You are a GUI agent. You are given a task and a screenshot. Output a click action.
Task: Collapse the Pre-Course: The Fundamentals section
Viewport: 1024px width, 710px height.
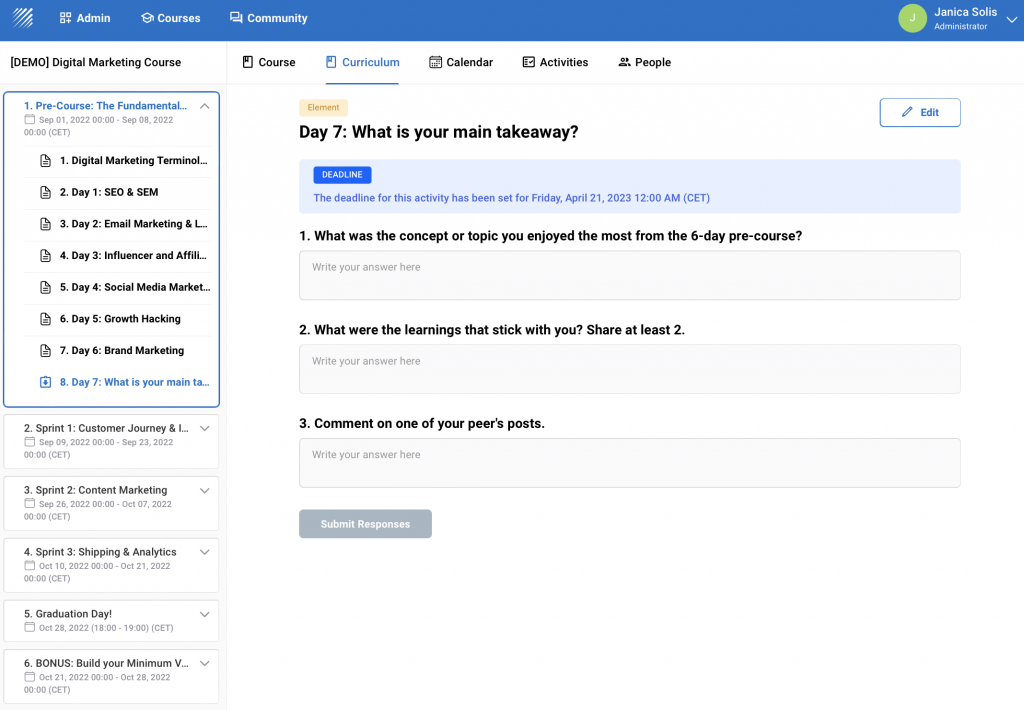pos(204,106)
